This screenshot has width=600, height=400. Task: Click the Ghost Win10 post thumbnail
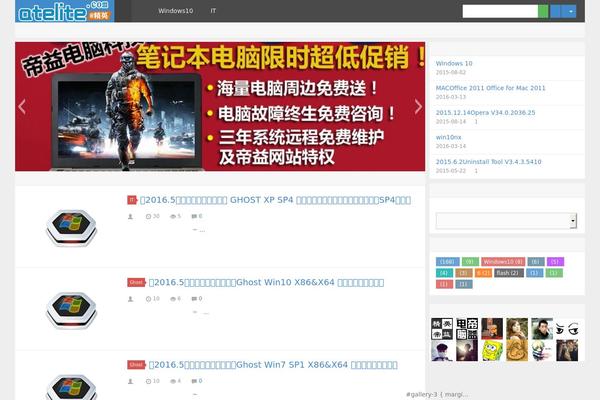tap(71, 310)
